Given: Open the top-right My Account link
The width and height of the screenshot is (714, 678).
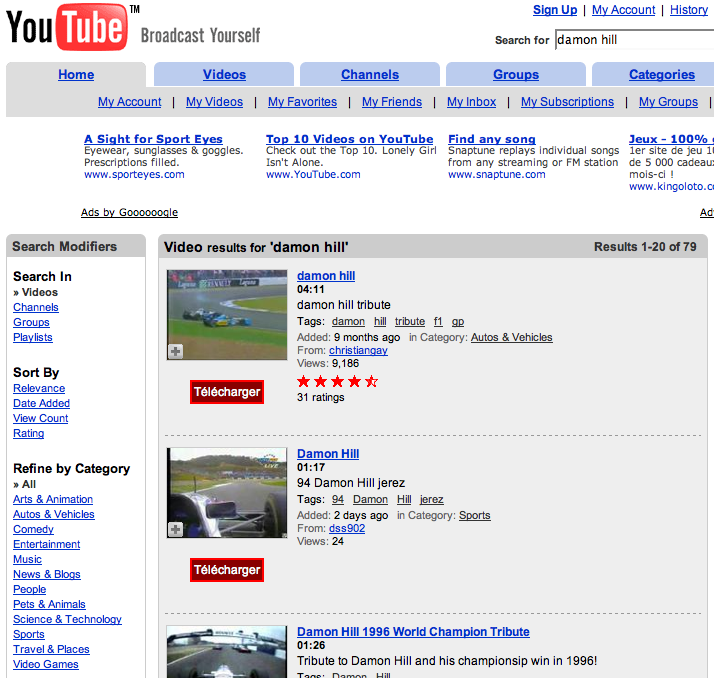Looking at the screenshot, I should pyautogui.click(x=623, y=10).
